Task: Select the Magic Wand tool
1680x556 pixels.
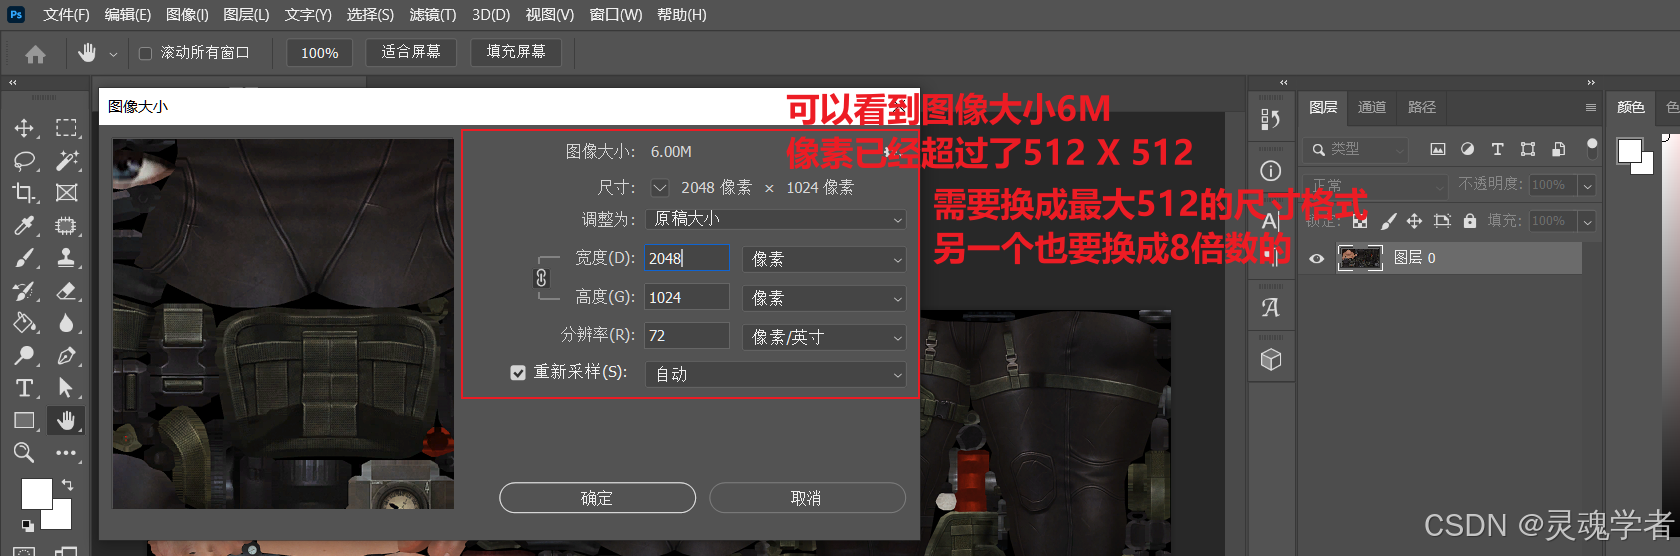Action: [x=66, y=161]
